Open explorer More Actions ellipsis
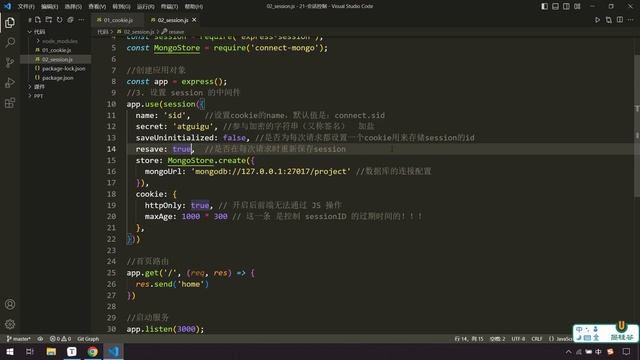The width and height of the screenshot is (640, 360). click(x=81, y=20)
